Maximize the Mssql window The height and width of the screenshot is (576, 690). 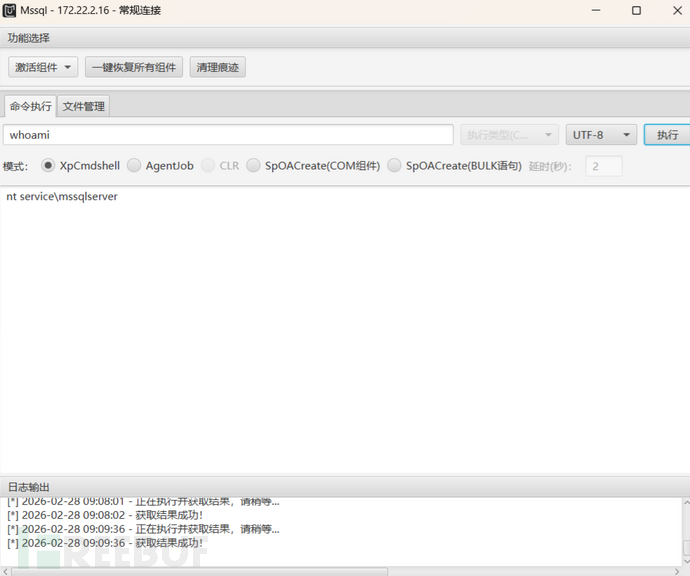pyautogui.click(x=636, y=10)
